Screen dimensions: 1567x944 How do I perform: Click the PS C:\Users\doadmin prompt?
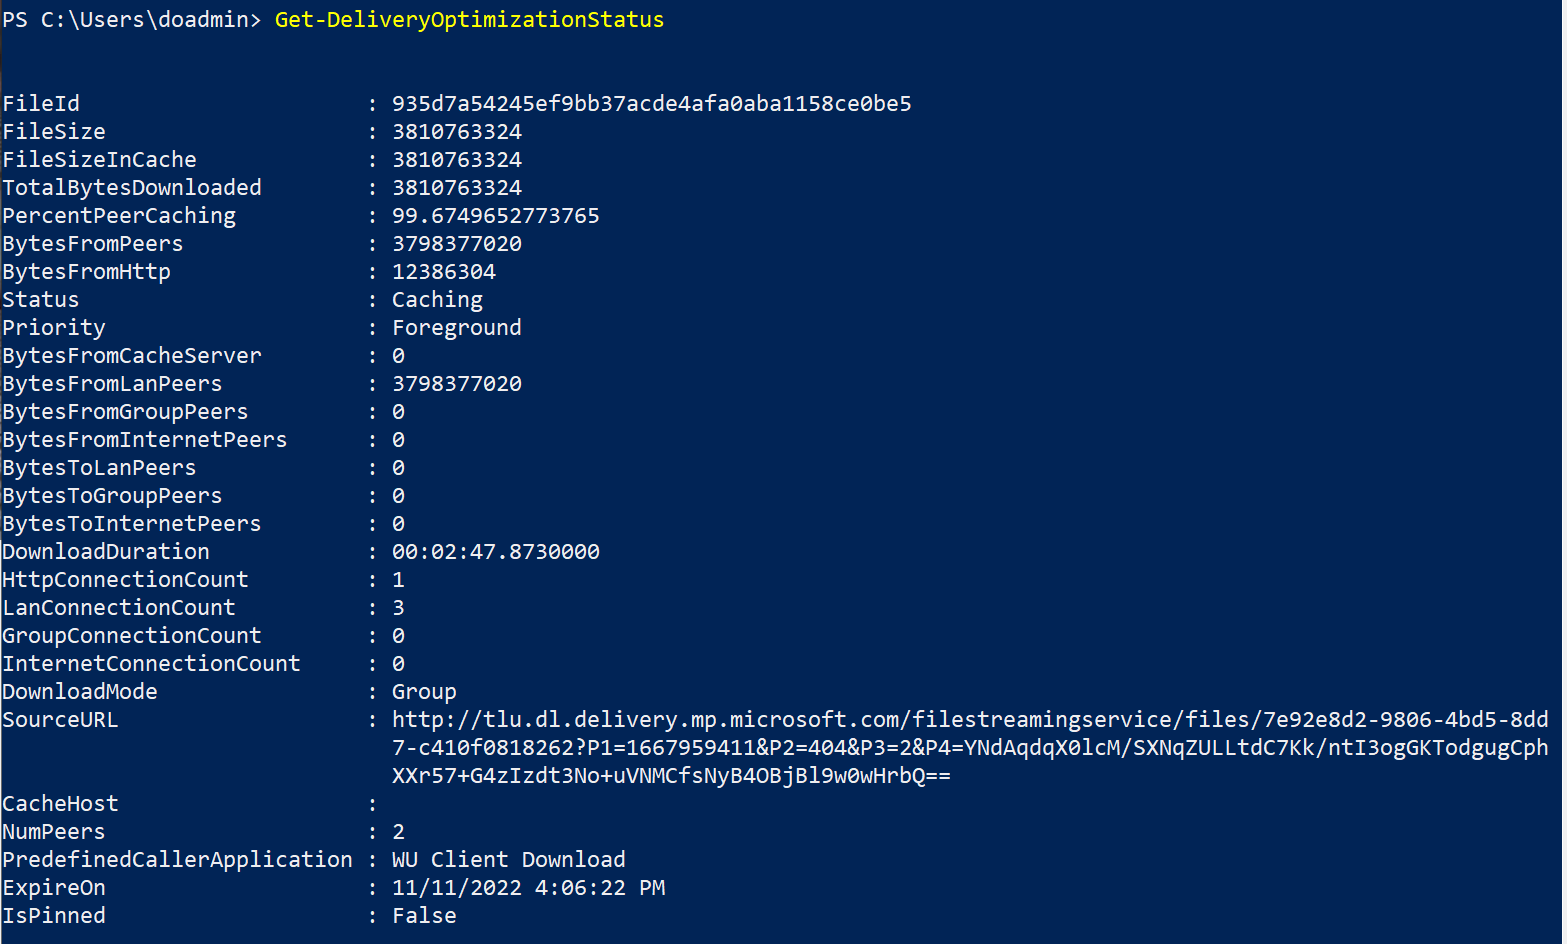[131, 20]
